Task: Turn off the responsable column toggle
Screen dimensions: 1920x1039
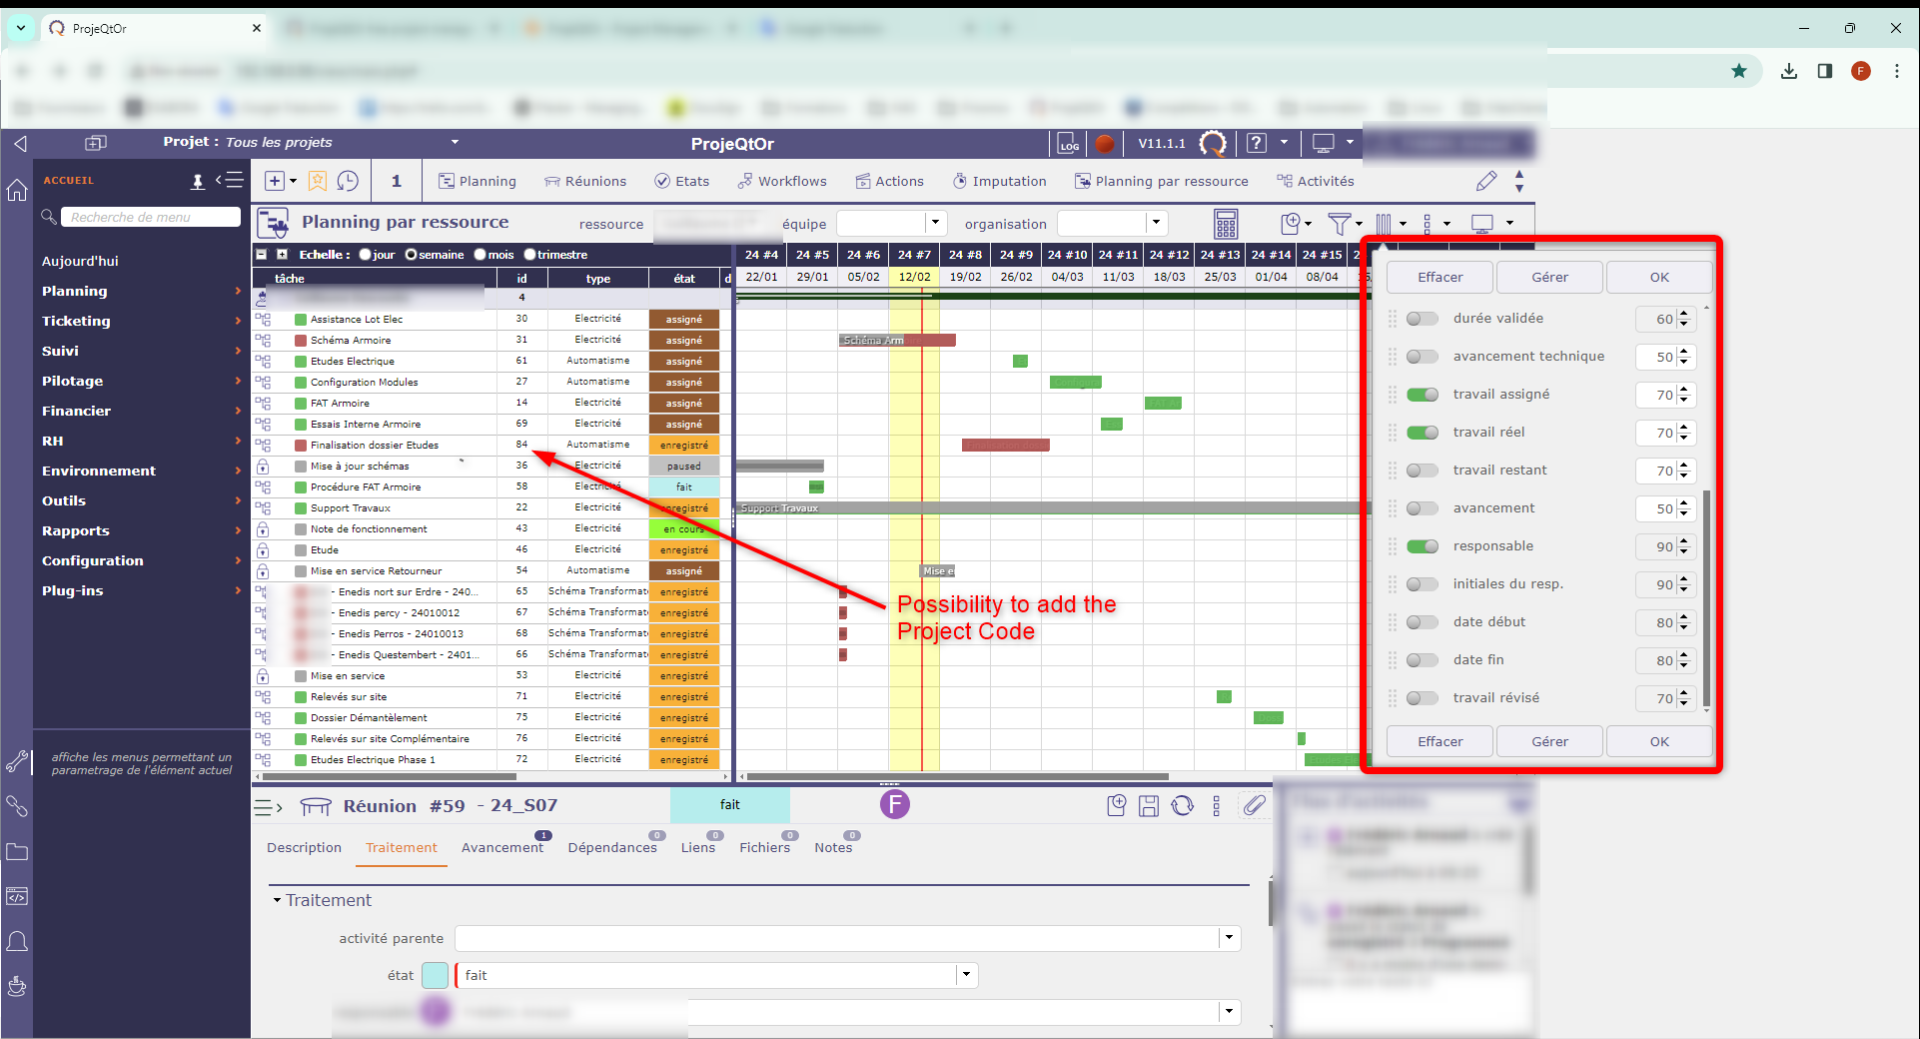Action: click(1421, 547)
